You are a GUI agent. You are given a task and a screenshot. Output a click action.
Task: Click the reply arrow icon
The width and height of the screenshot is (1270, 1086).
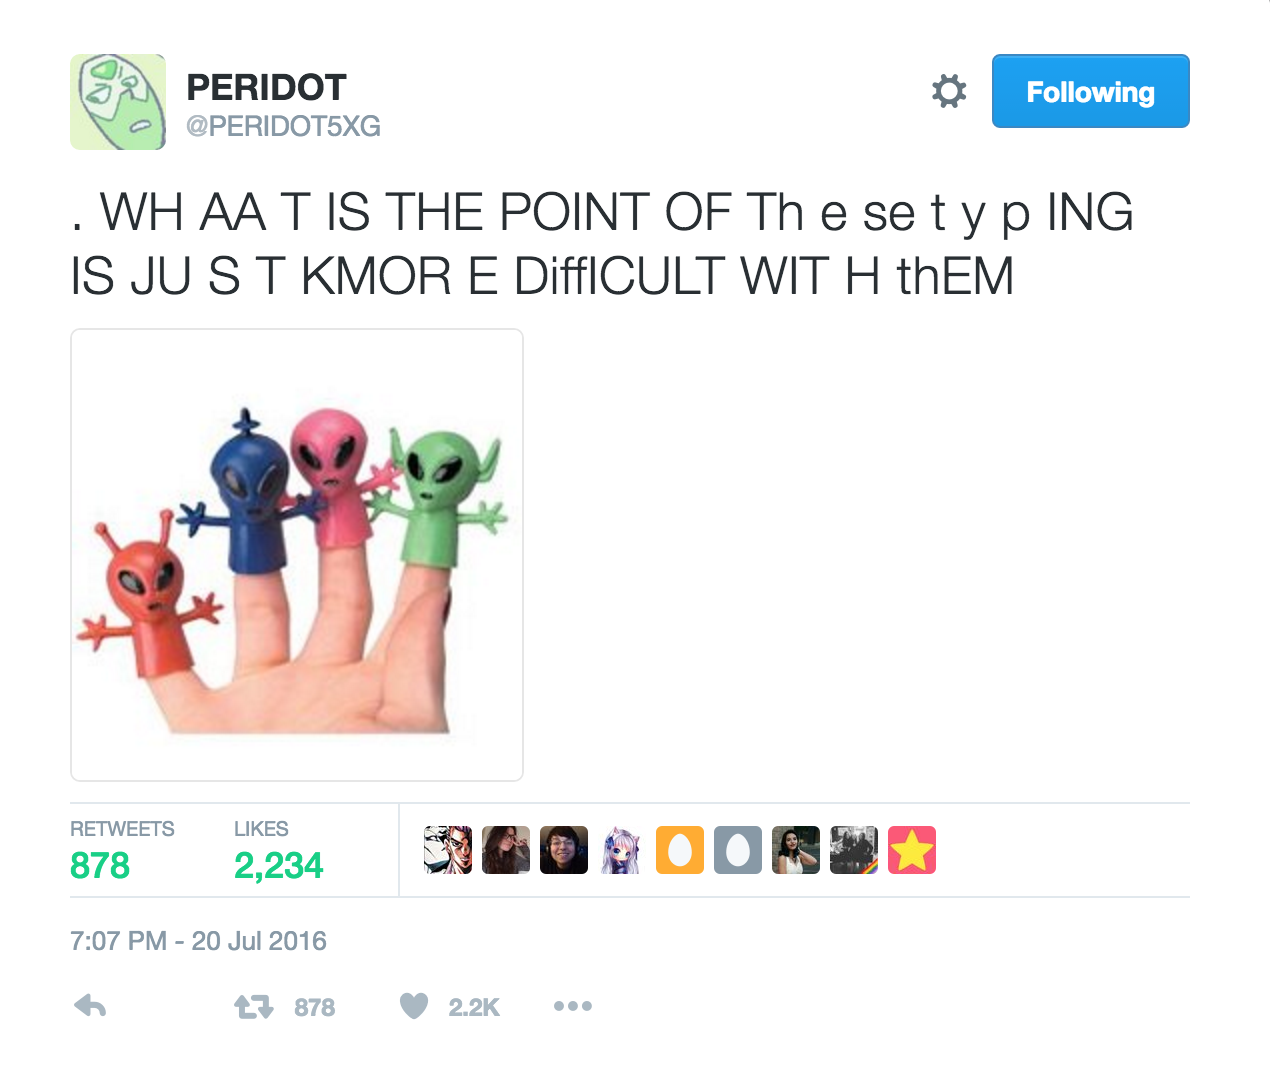90,1006
